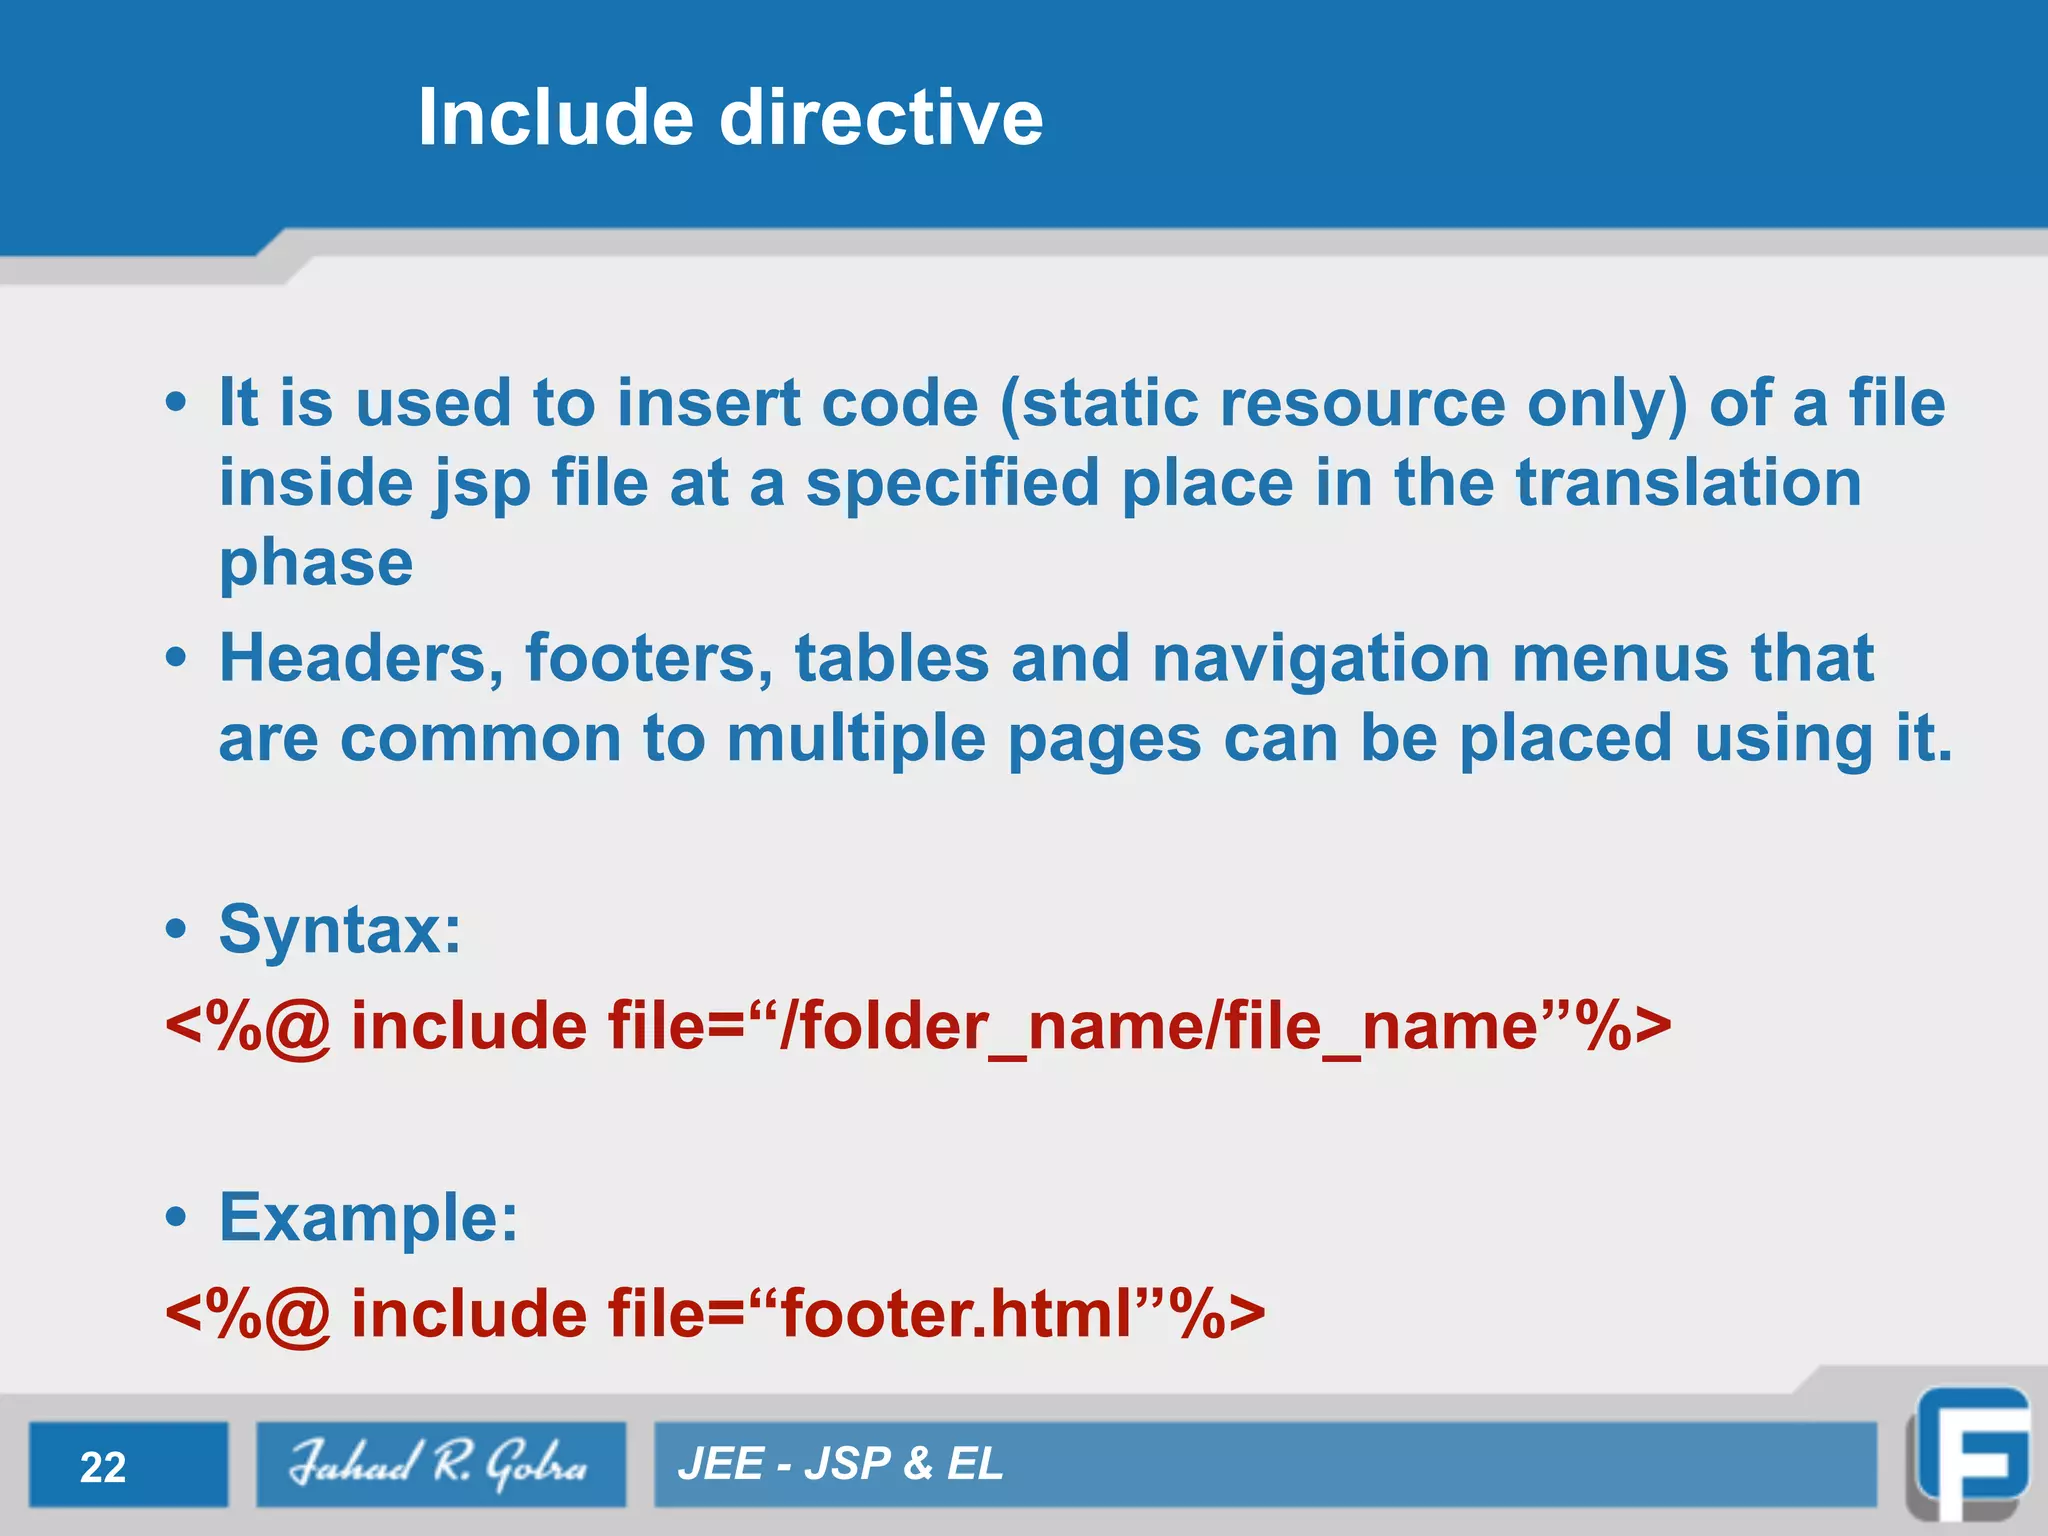Select the footer.html include example line
2048x1536 pixels.
coord(715,1313)
